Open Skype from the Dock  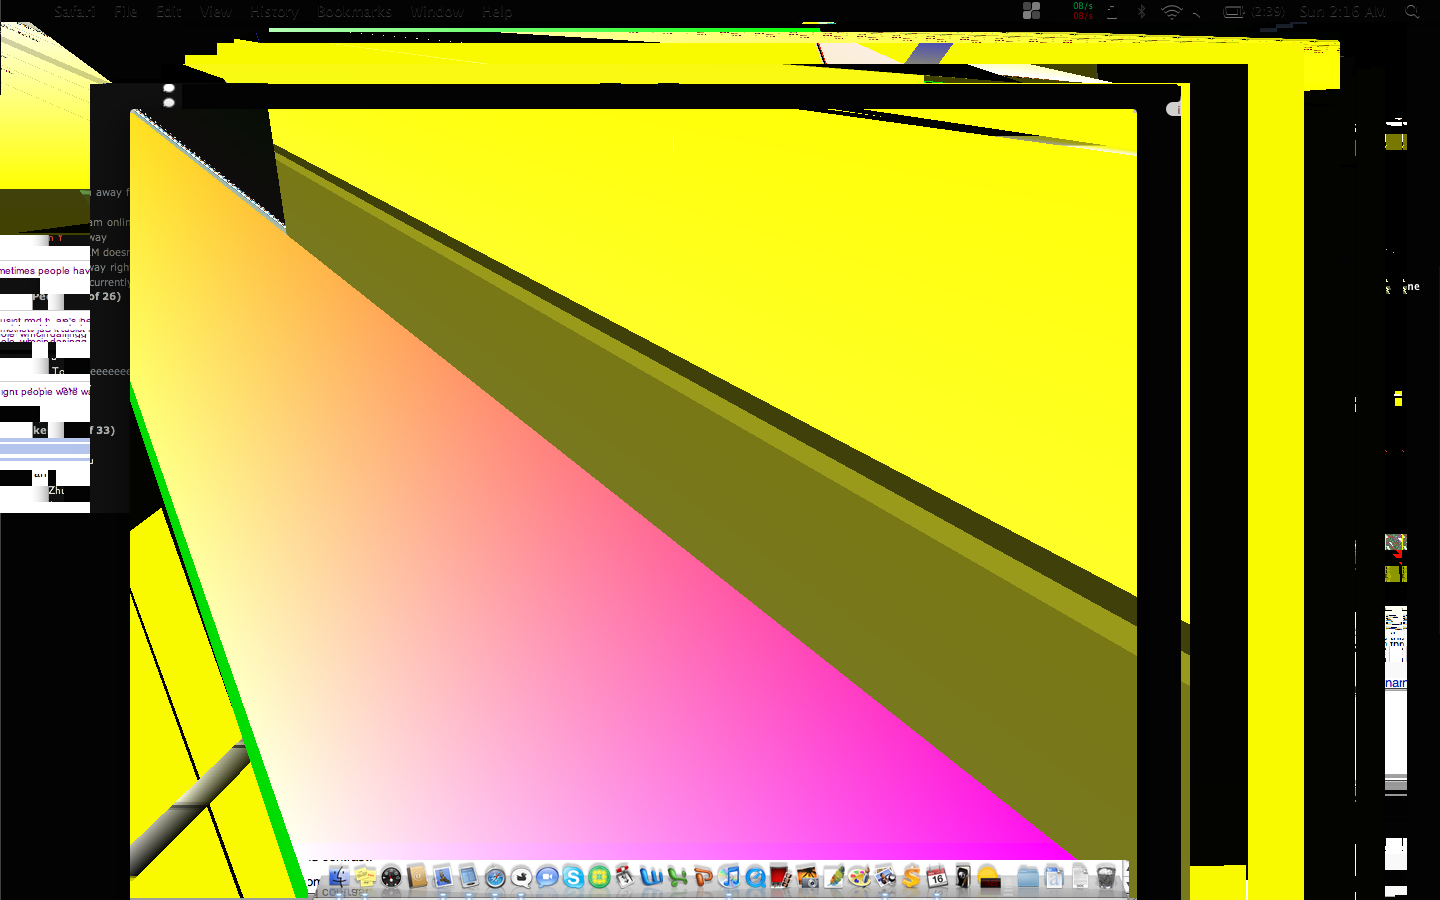[x=572, y=878]
